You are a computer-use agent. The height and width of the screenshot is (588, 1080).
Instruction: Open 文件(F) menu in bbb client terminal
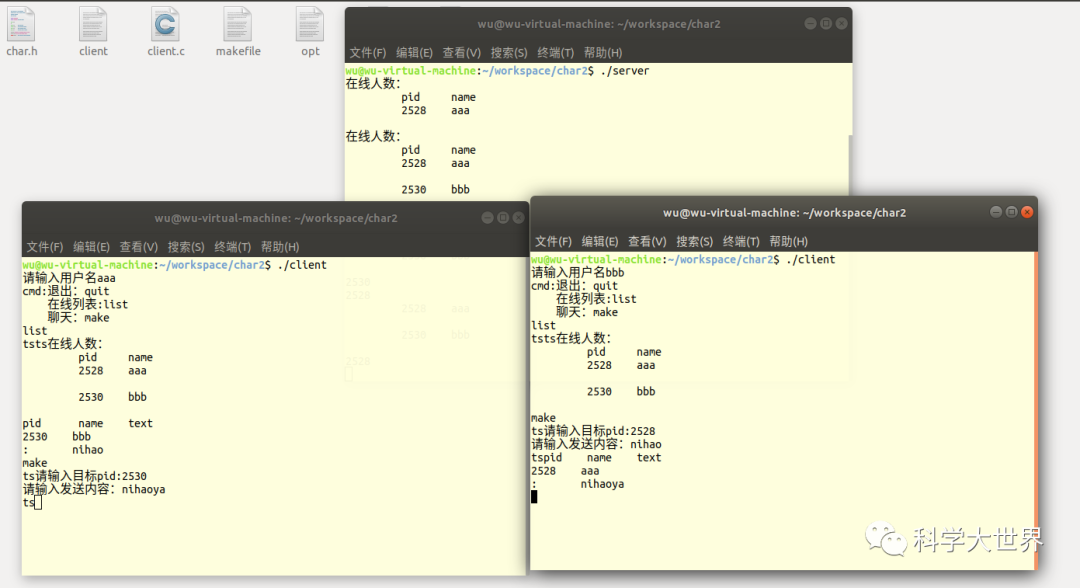pyautogui.click(x=553, y=241)
